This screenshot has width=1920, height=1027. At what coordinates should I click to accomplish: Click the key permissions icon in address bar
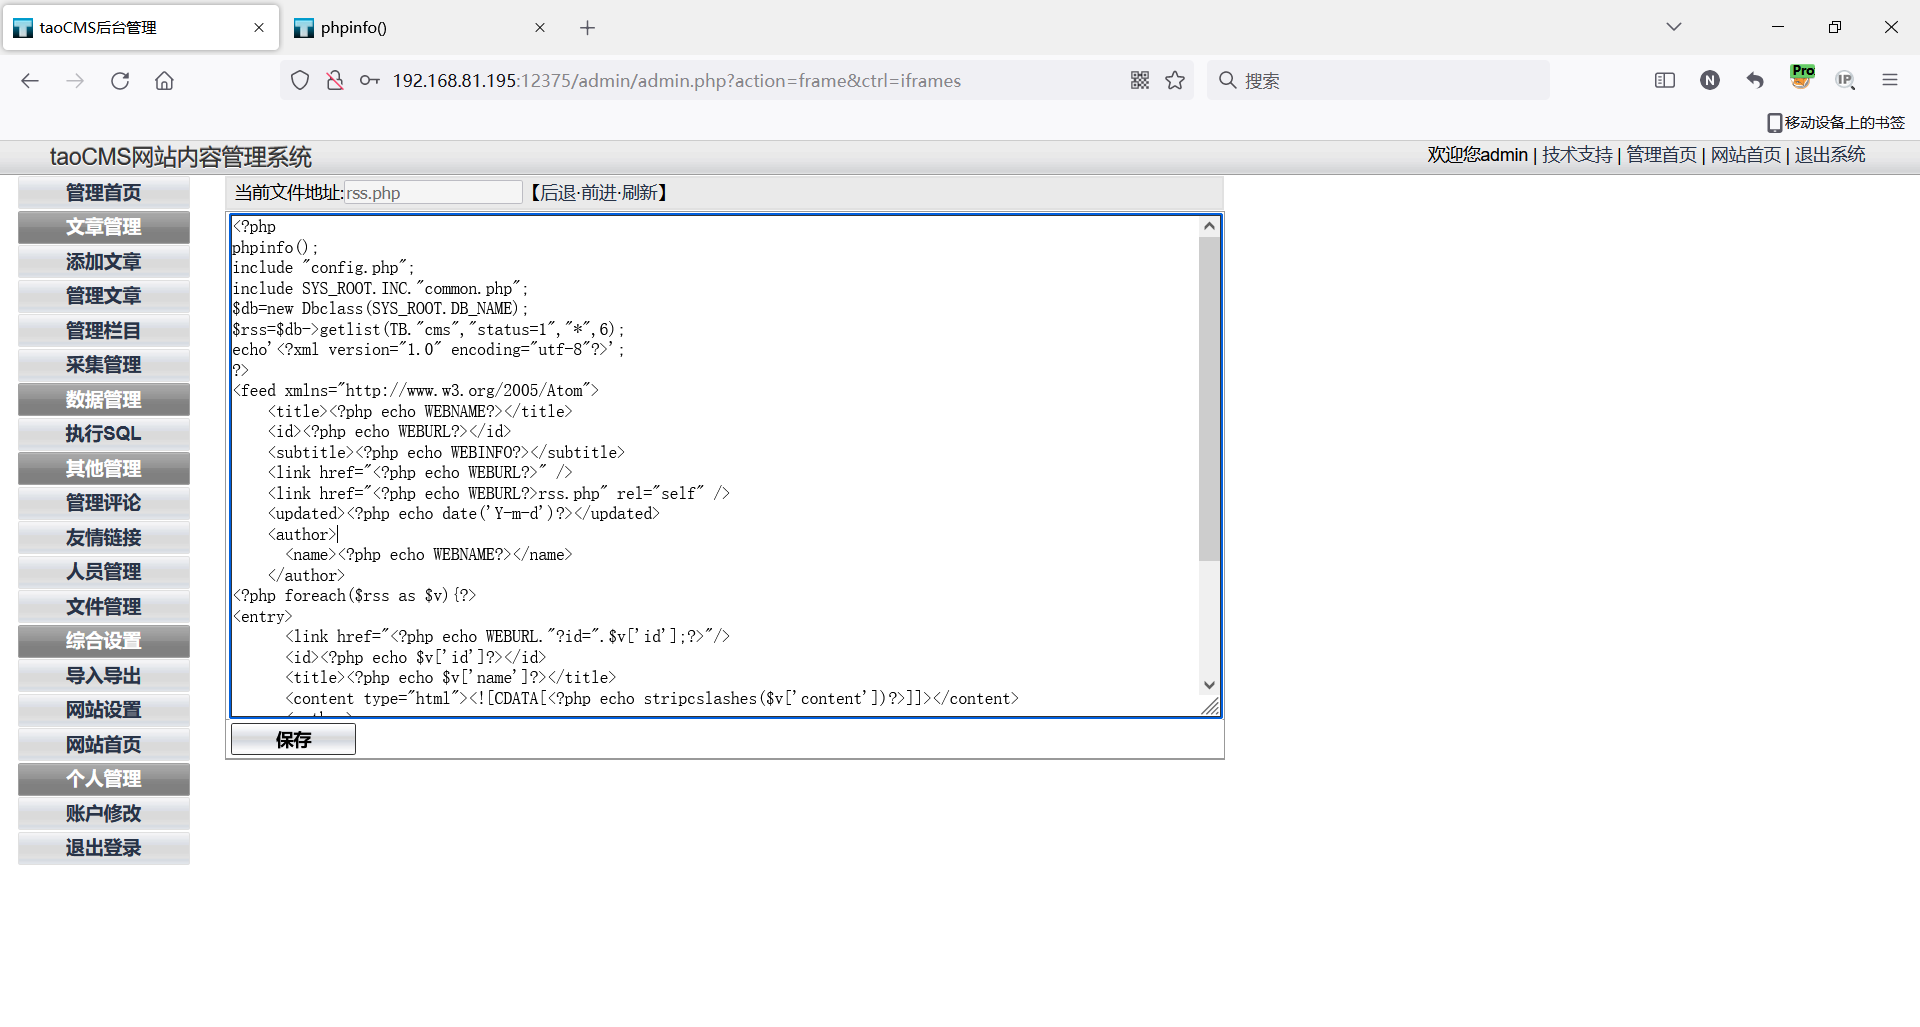370,81
